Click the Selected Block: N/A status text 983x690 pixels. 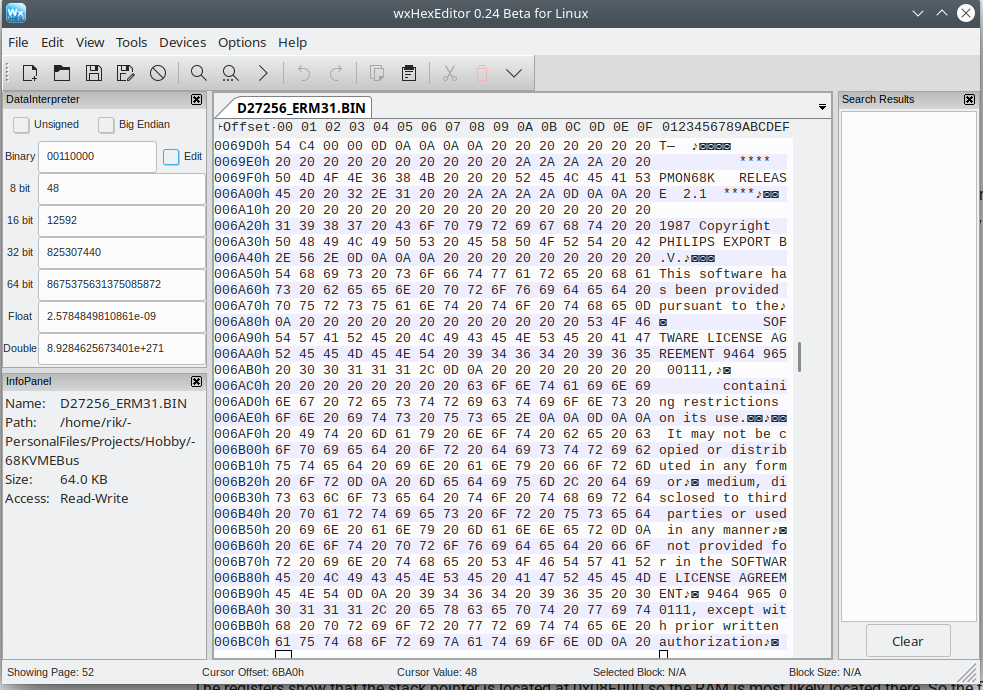pyautogui.click(x=639, y=672)
